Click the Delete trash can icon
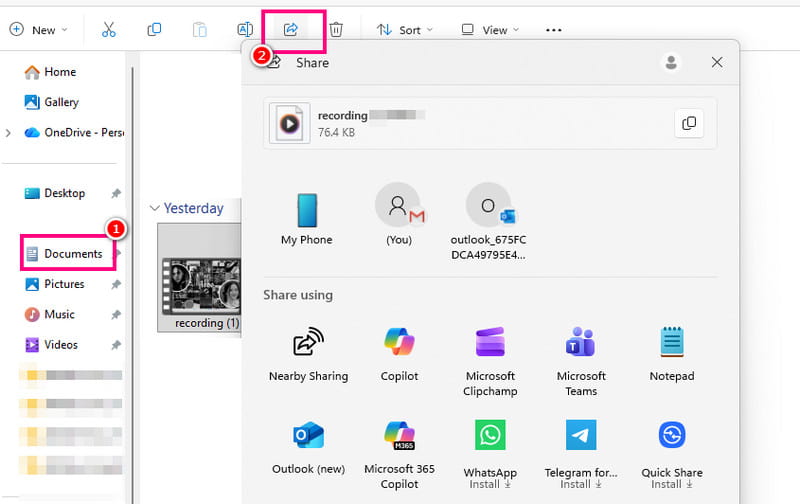The image size is (800, 504). tap(336, 30)
